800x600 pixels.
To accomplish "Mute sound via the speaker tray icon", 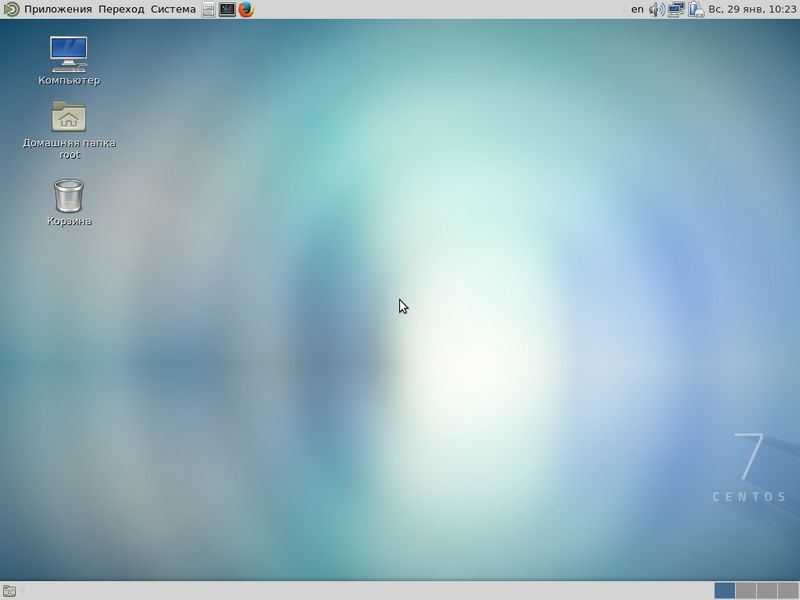I will [x=655, y=10].
